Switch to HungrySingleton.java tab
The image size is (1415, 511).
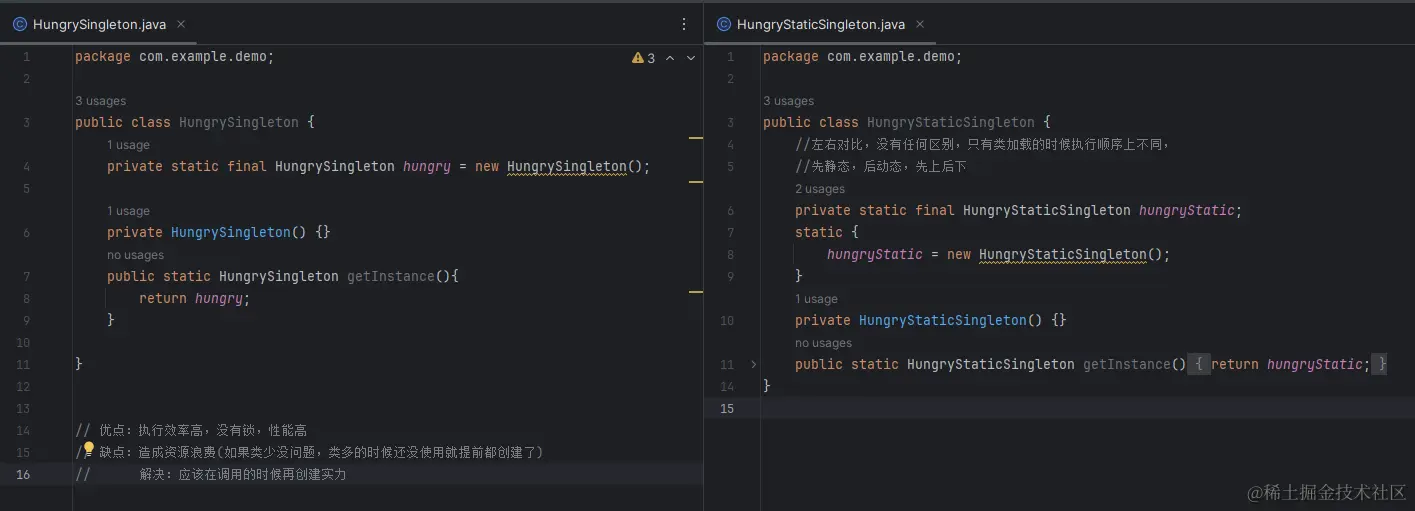[99, 24]
